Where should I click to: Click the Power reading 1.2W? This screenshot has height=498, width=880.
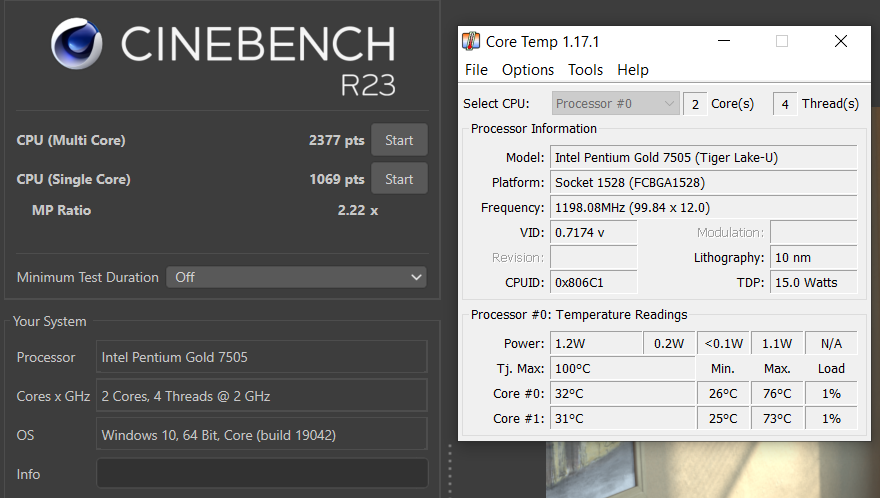click(596, 343)
